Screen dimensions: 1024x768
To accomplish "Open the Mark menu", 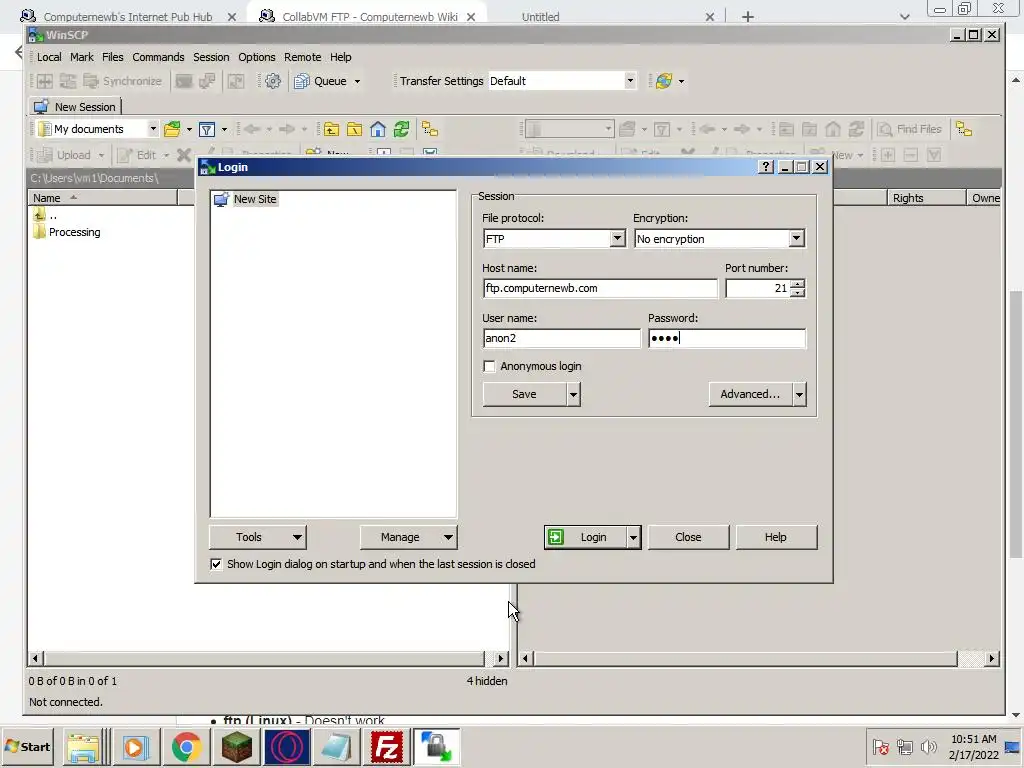I will coord(82,57).
